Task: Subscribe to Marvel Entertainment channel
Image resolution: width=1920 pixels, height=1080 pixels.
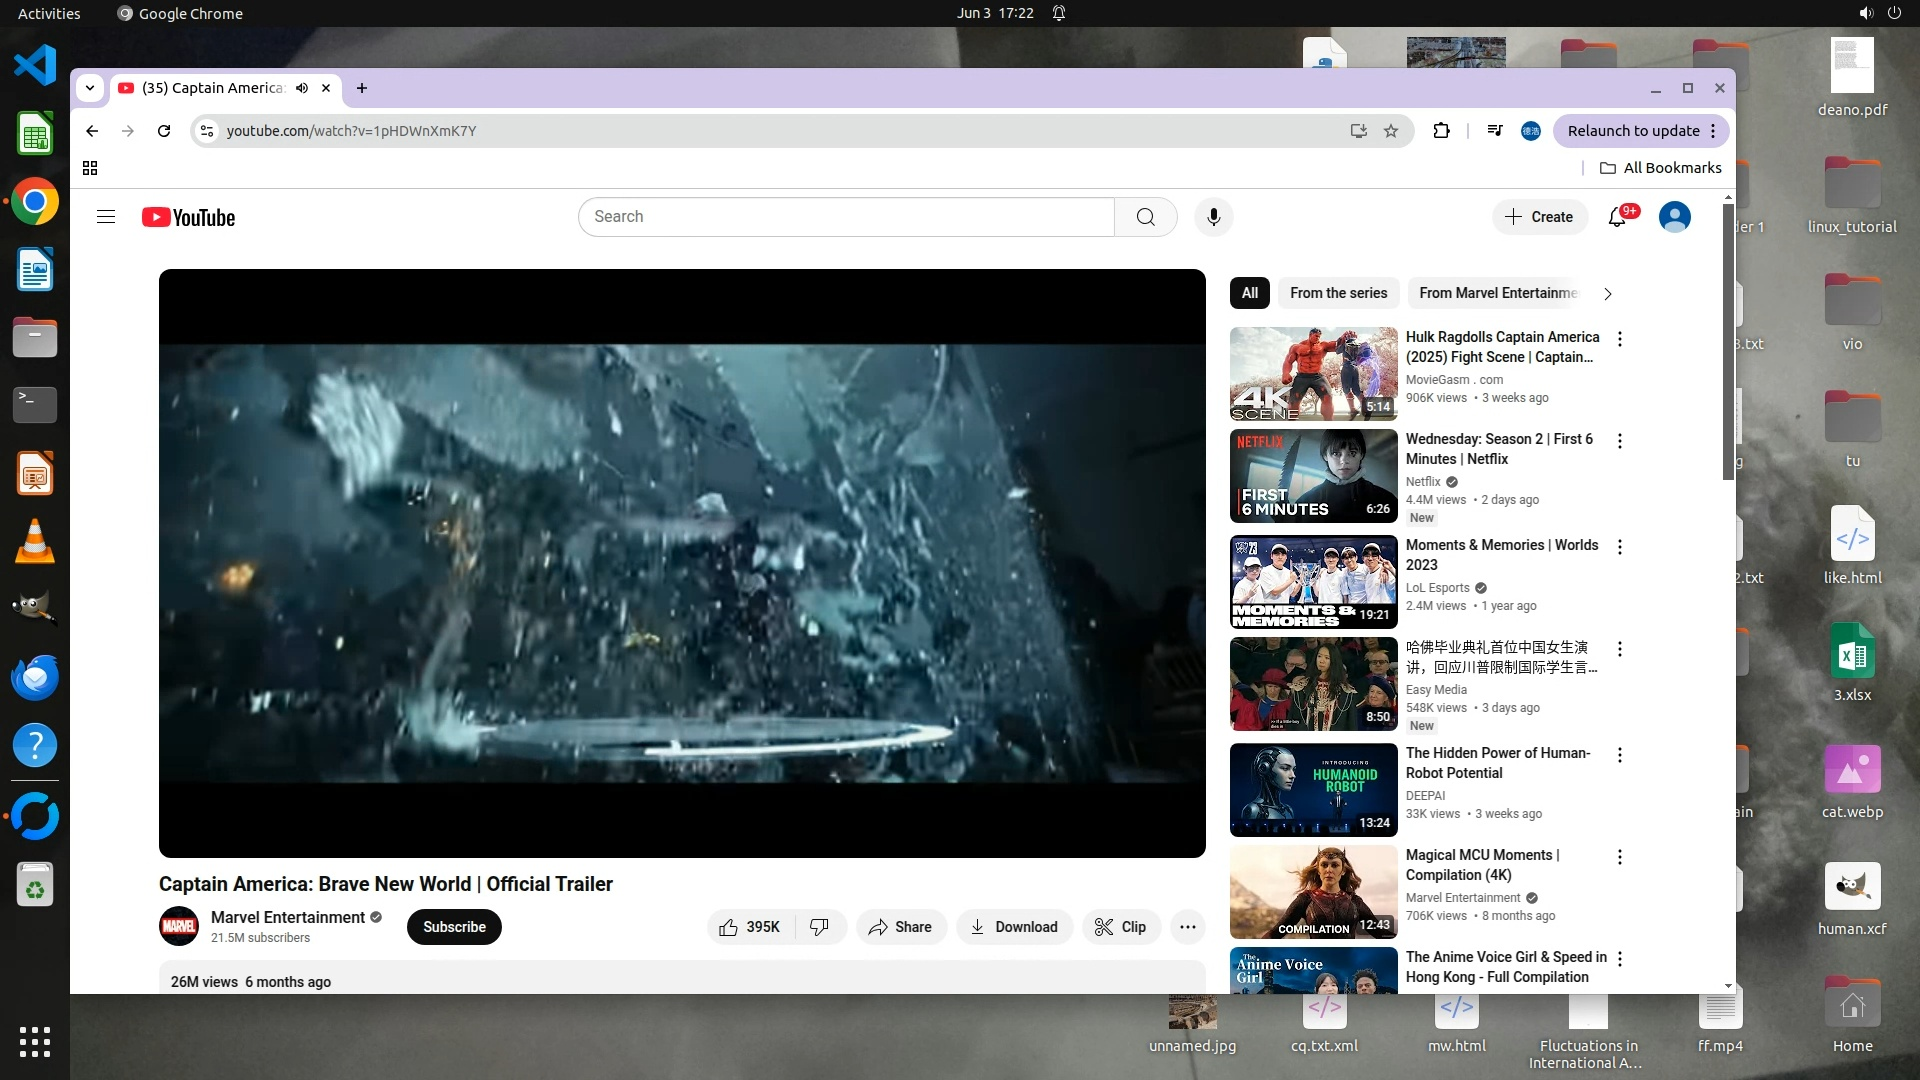Action: pyautogui.click(x=454, y=927)
